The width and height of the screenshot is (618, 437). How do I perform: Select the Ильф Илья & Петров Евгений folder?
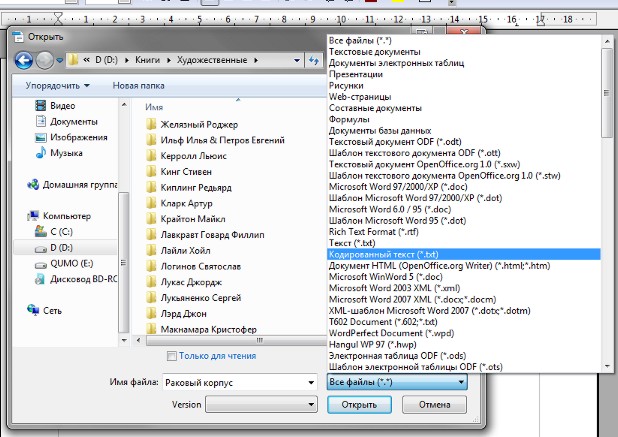click(215, 140)
